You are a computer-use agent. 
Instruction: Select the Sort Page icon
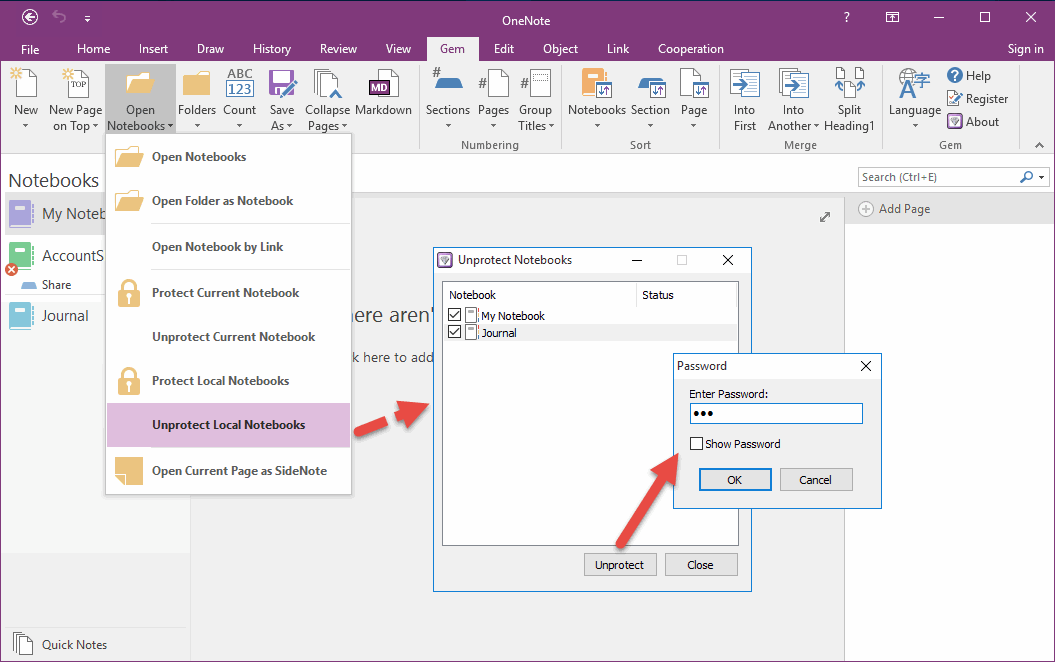pos(694,83)
